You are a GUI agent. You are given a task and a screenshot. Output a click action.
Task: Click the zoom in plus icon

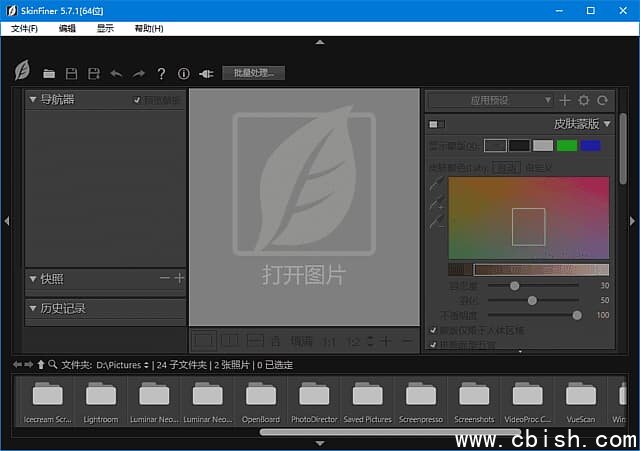pos(386,341)
